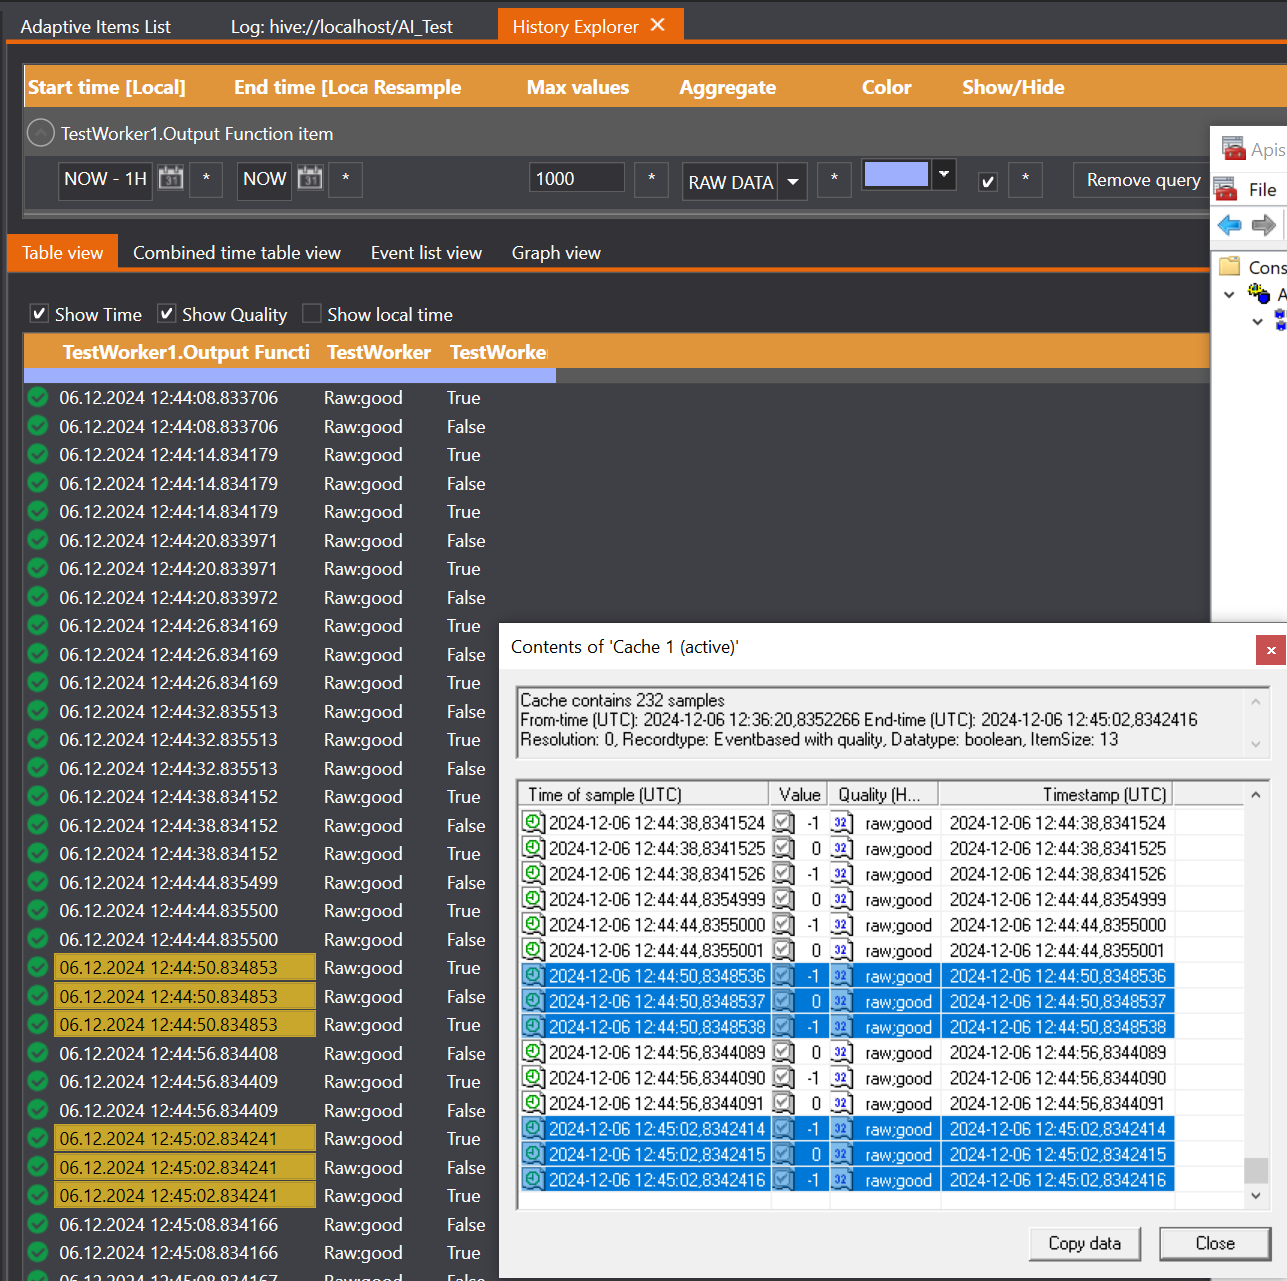Image resolution: width=1287 pixels, height=1281 pixels.
Task: Click the Copy data button
Action: [x=1084, y=1243]
